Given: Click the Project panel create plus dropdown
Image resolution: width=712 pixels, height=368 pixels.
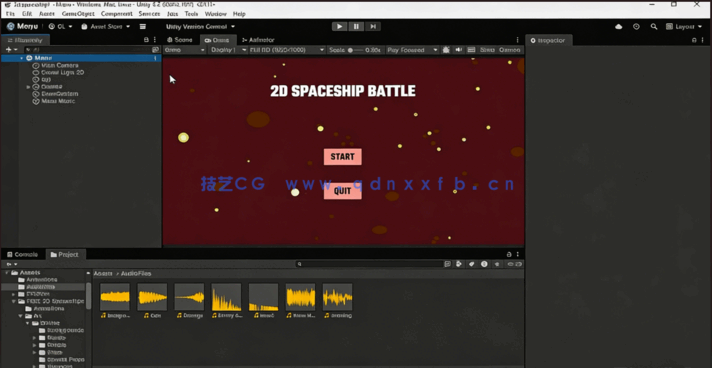Looking at the screenshot, I should click(11, 264).
